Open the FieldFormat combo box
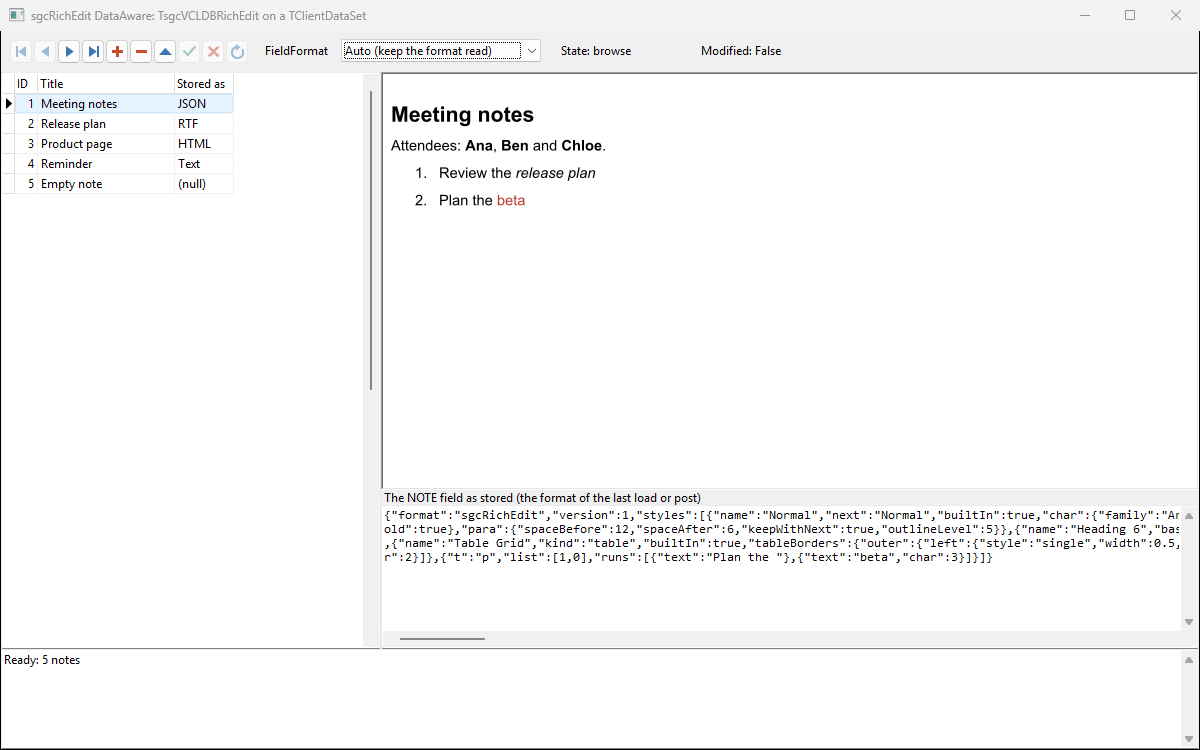The height and width of the screenshot is (750, 1200). (x=441, y=51)
